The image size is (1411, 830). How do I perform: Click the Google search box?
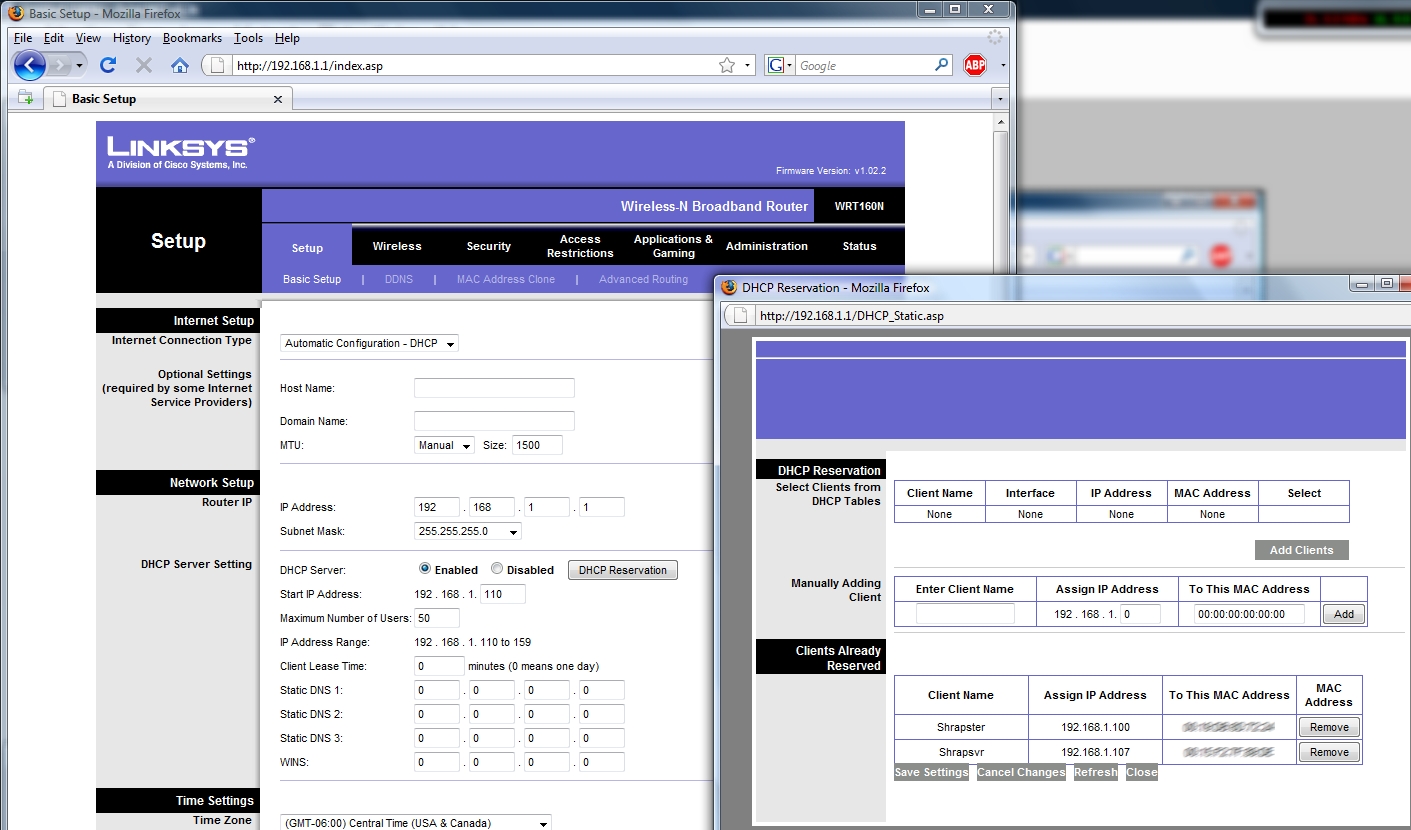[863, 66]
